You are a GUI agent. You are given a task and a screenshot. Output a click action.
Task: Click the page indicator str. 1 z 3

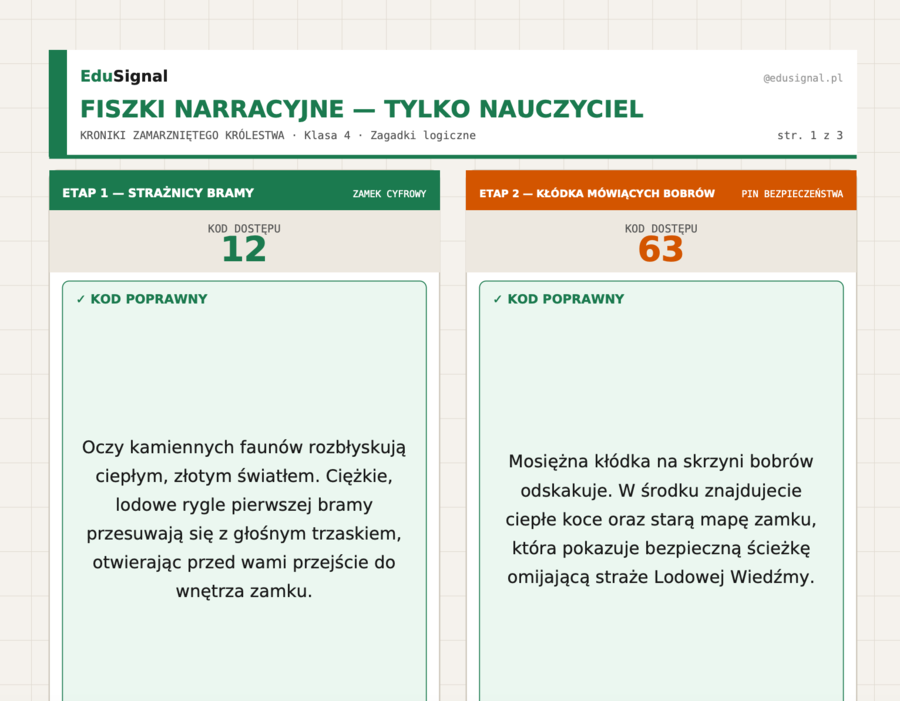[x=810, y=135]
